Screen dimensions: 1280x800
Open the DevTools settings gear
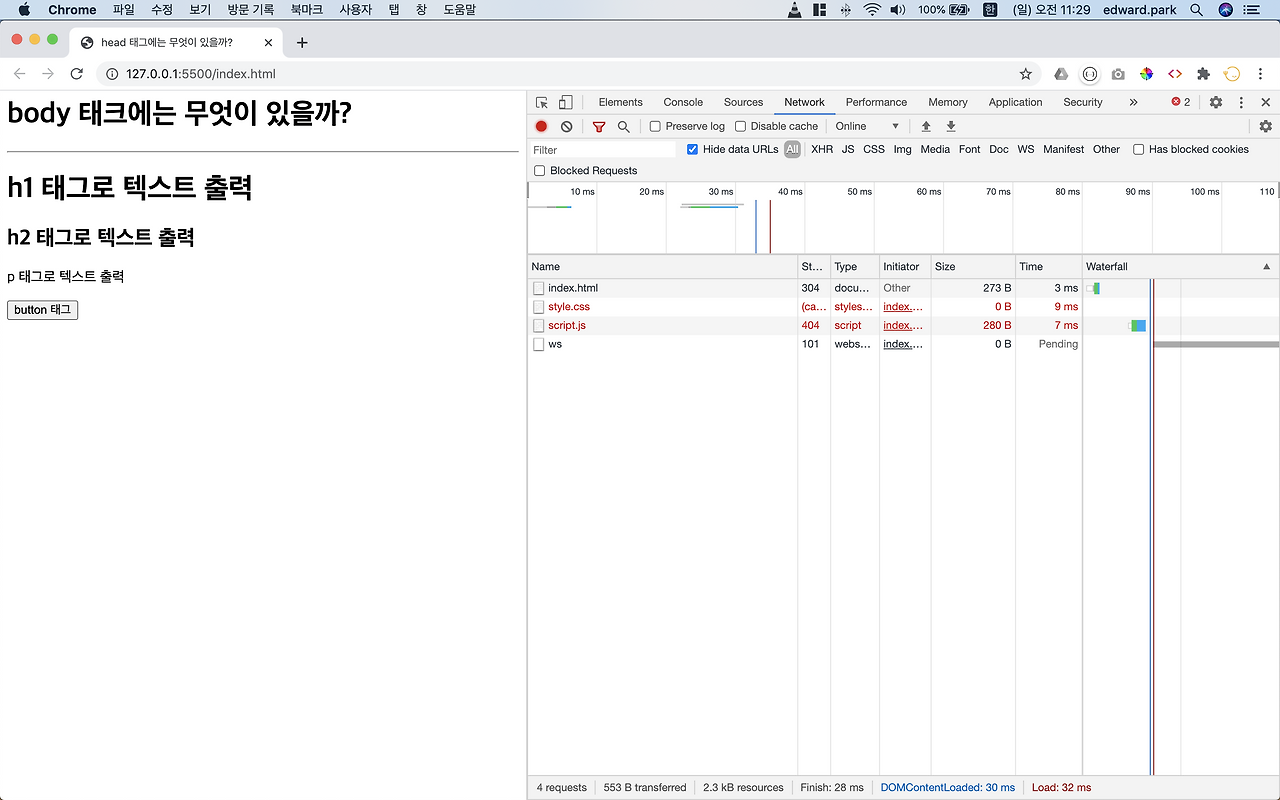(1216, 102)
